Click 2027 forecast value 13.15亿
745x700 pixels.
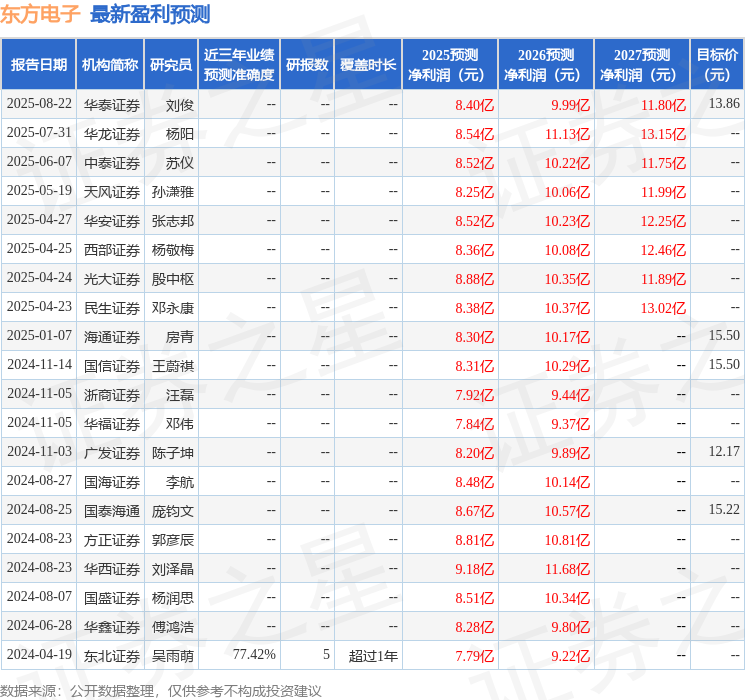(x=663, y=134)
